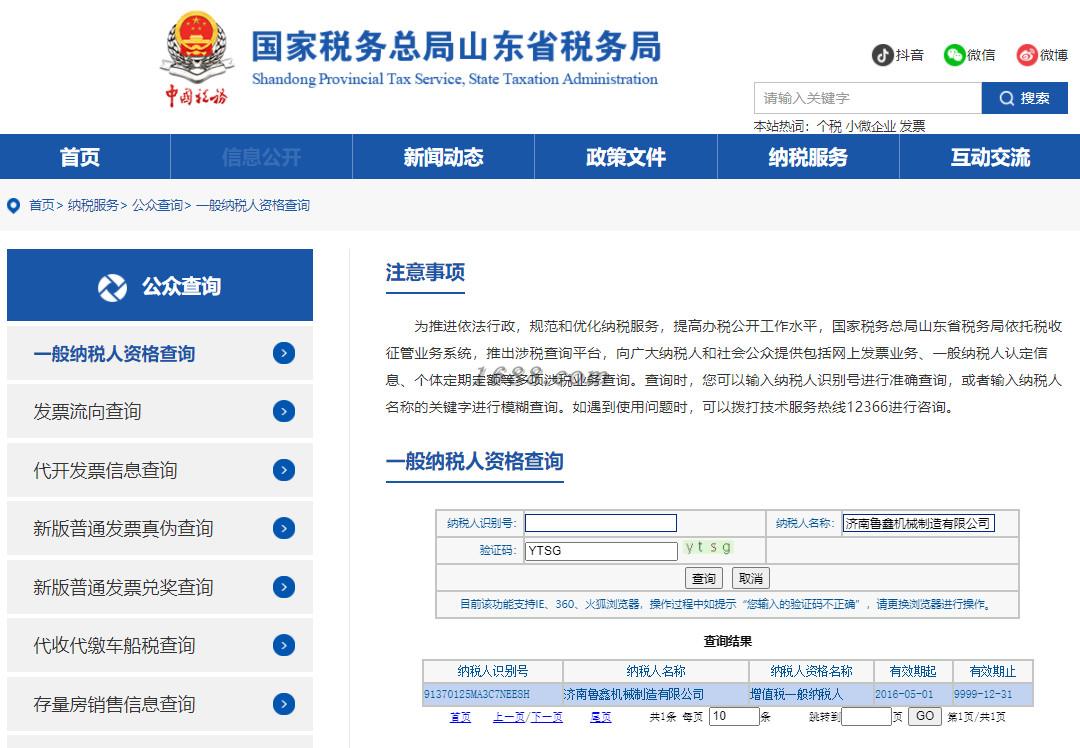Focus the per-page count field showing 10
Viewport: 1080px width, 748px height.
click(734, 716)
